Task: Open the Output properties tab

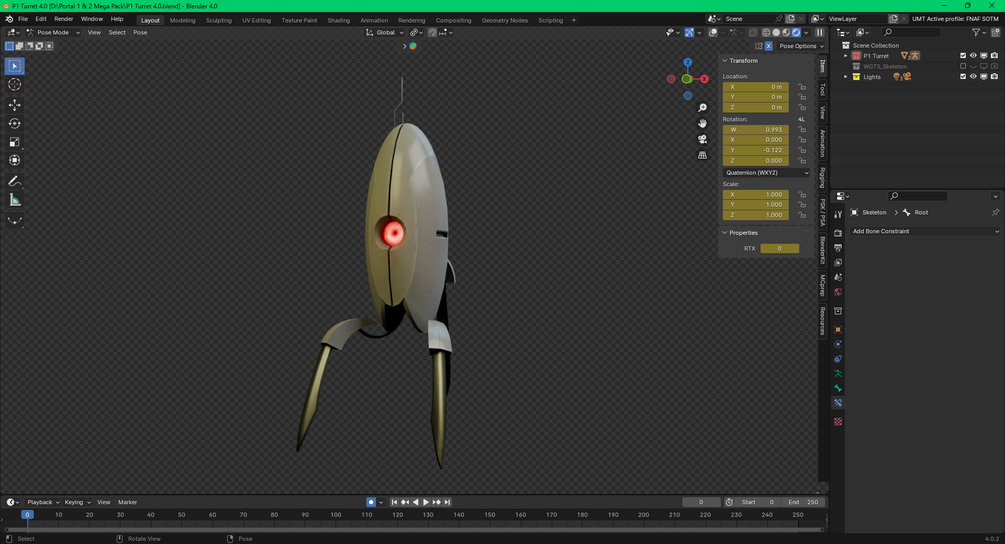Action: [838, 248]
